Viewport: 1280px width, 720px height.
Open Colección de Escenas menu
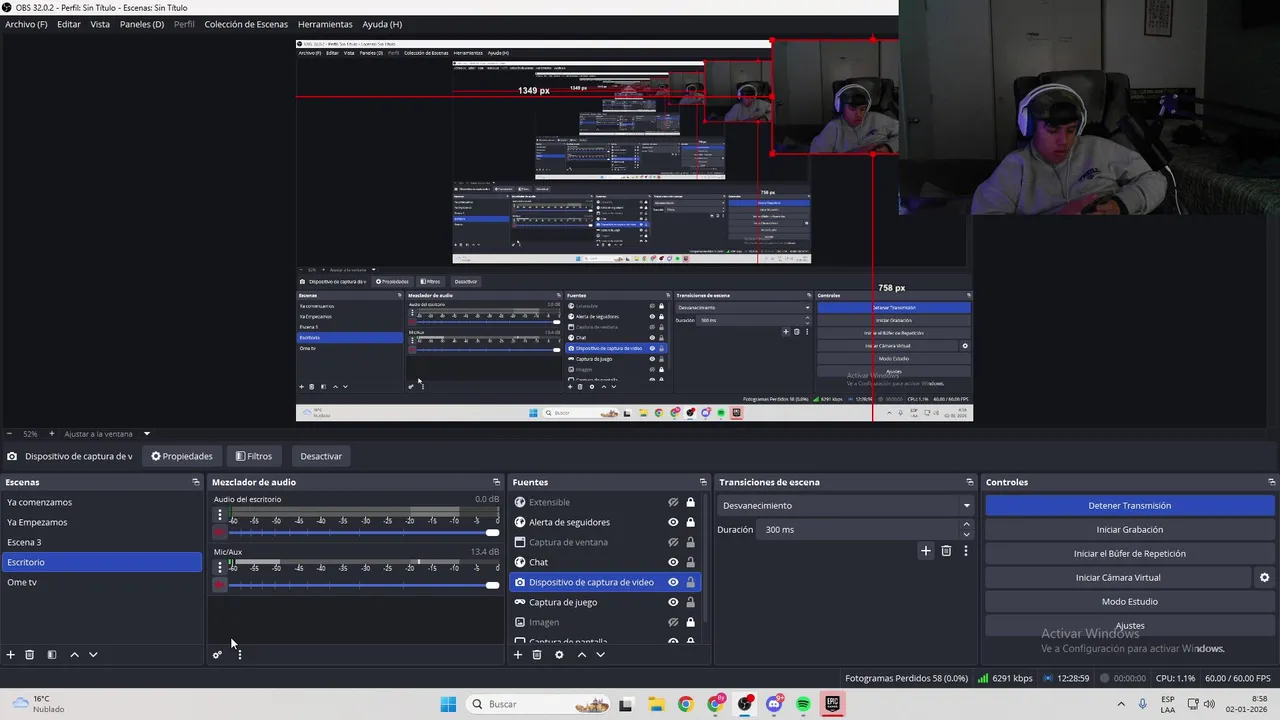[x=246, y=24]
